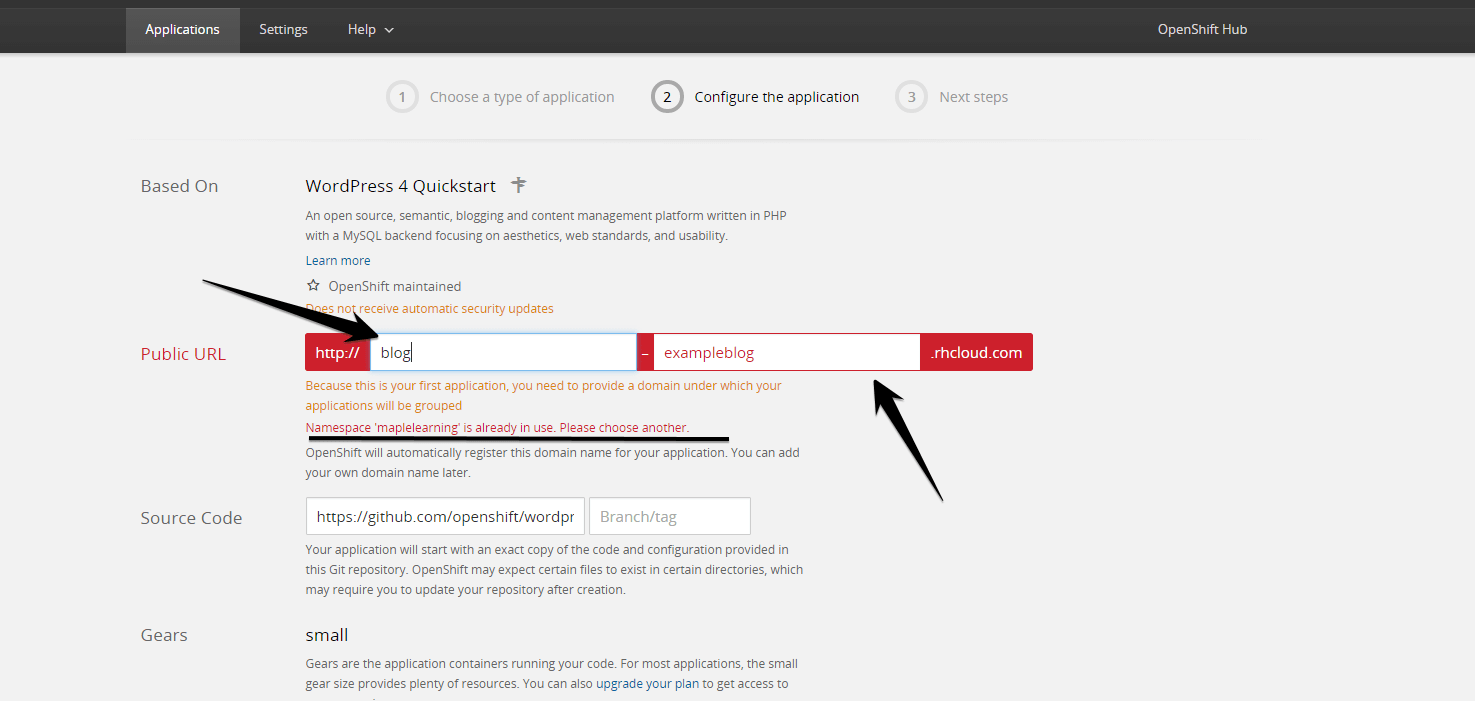The width and height of the screenshot is (1475, 701).
Task: Expand the Help dropdown menu
Action: click(x=371, y=30)
